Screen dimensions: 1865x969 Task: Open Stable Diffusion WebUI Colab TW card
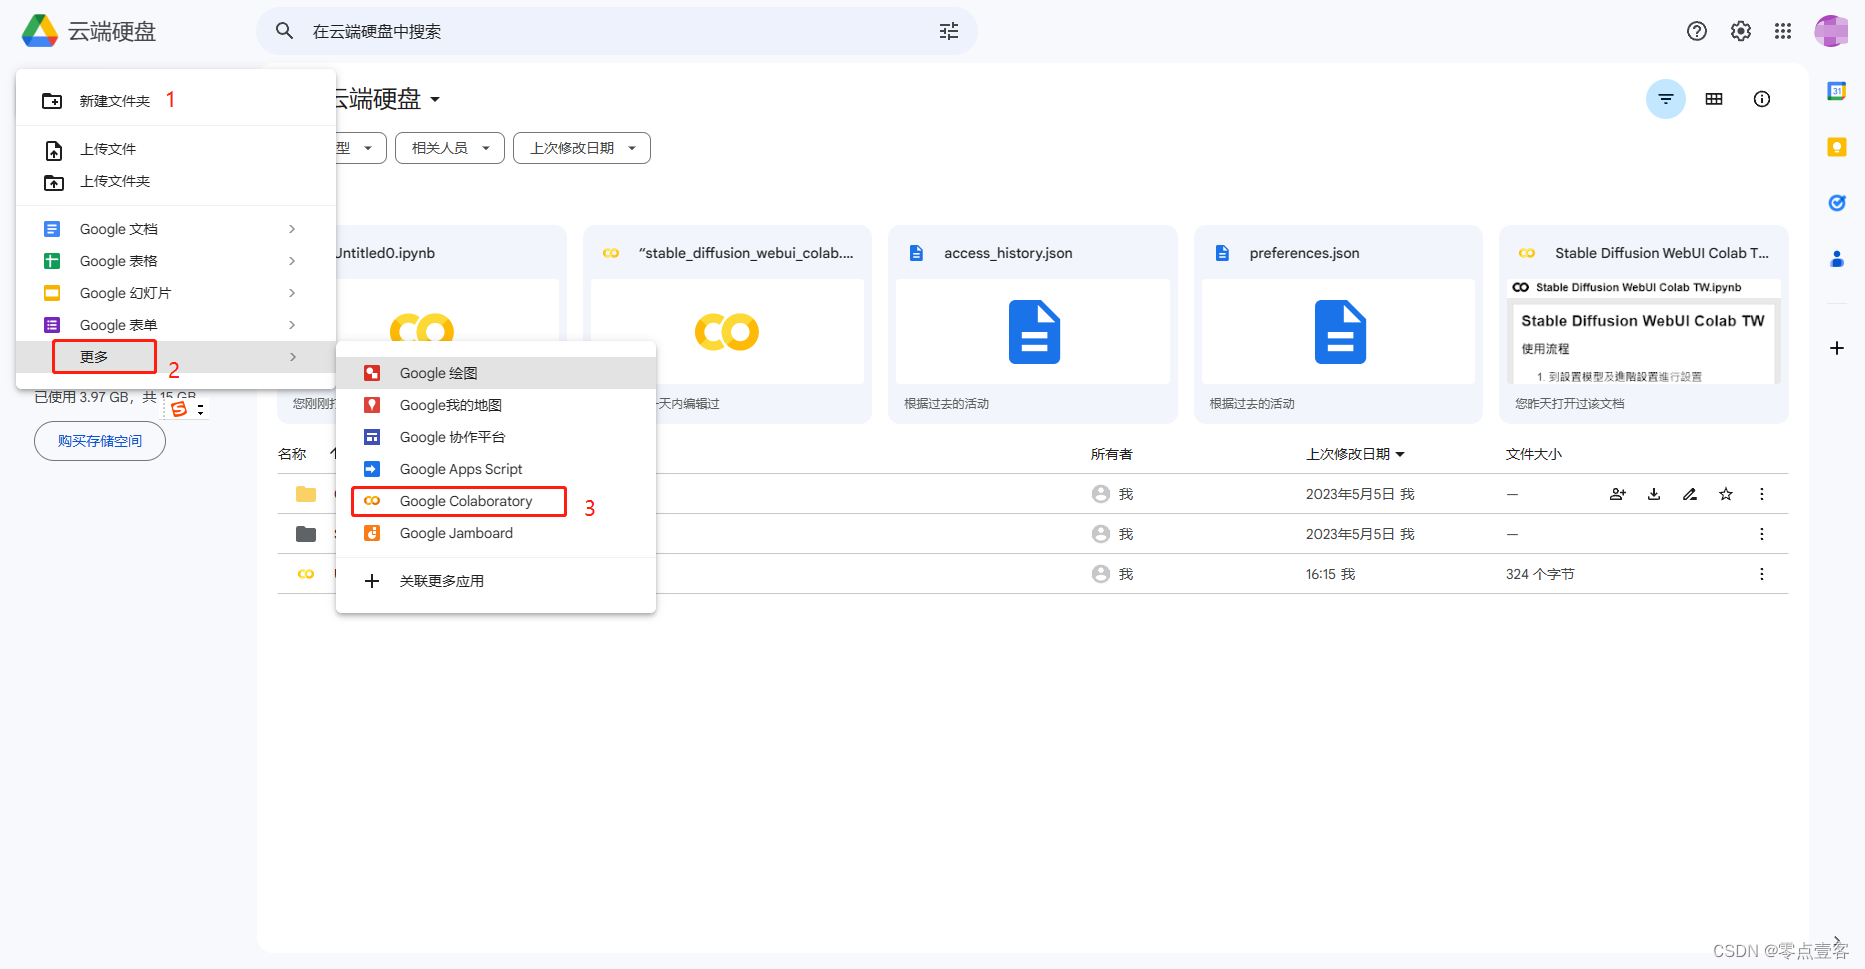(1644, 324)
